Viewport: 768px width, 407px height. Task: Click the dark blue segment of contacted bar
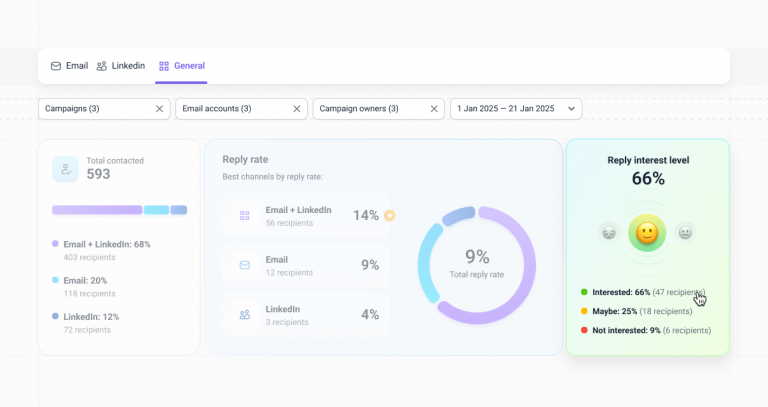(179, 210)
